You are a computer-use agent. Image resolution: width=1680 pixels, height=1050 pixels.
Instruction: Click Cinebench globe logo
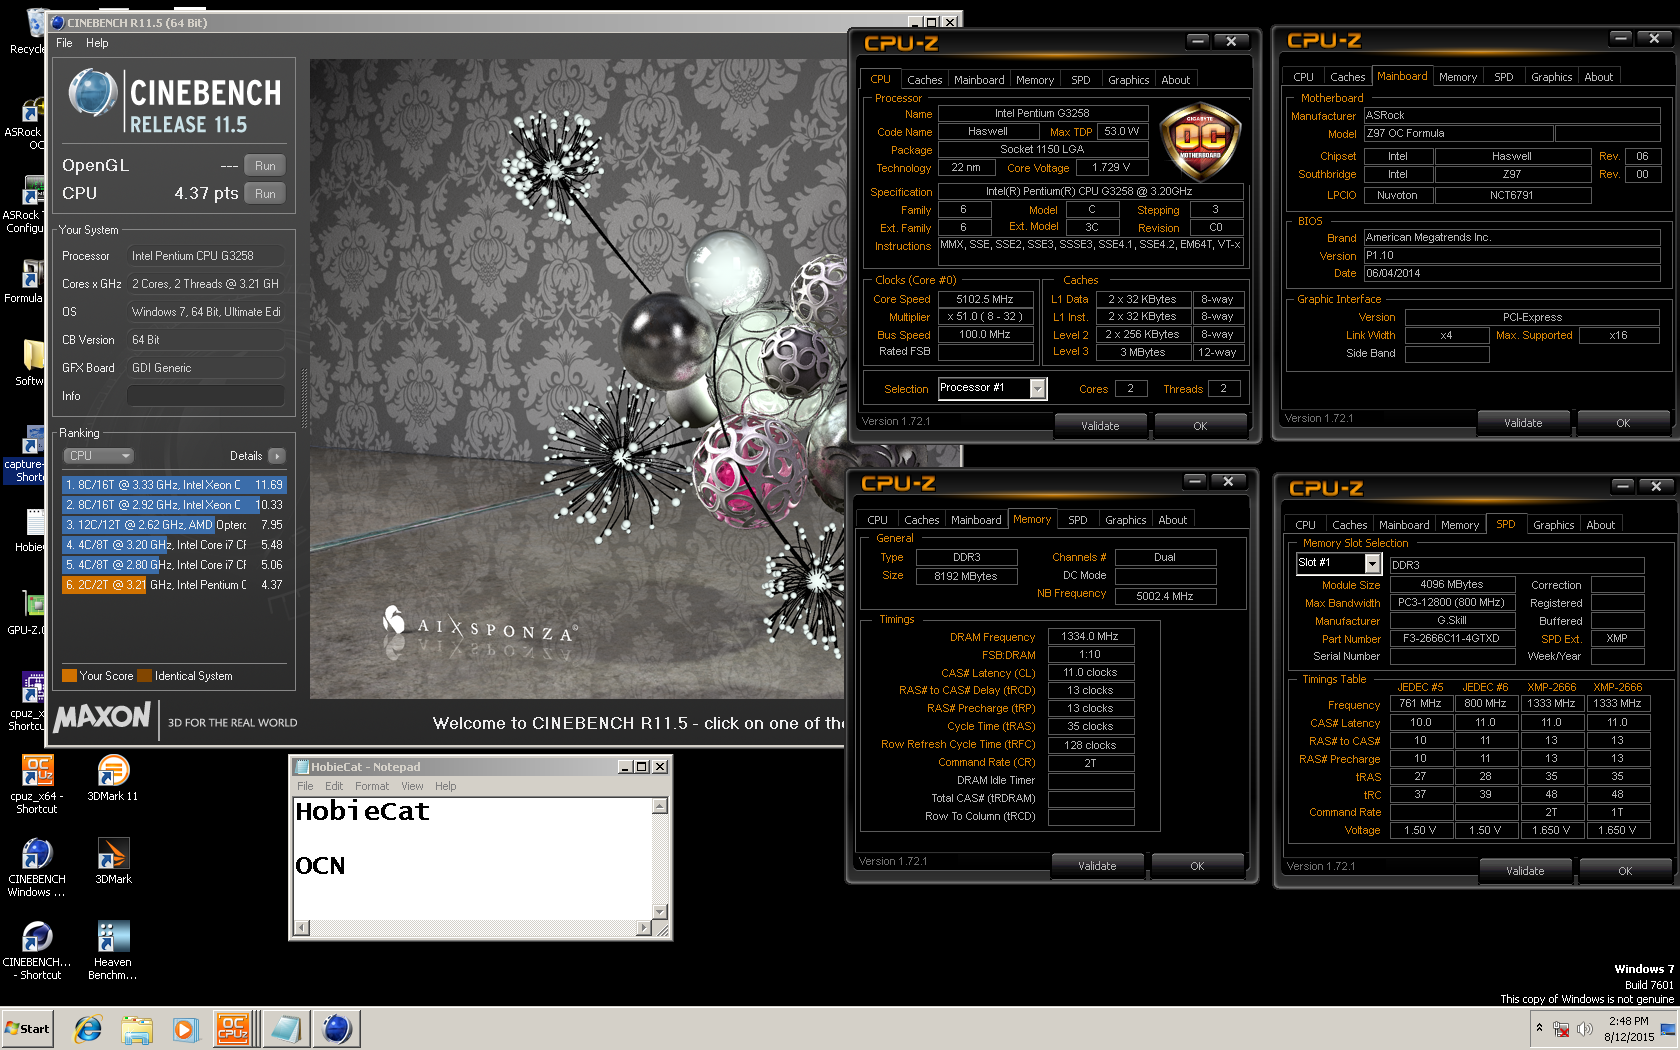pyautogui.click(x=92, y=93)
